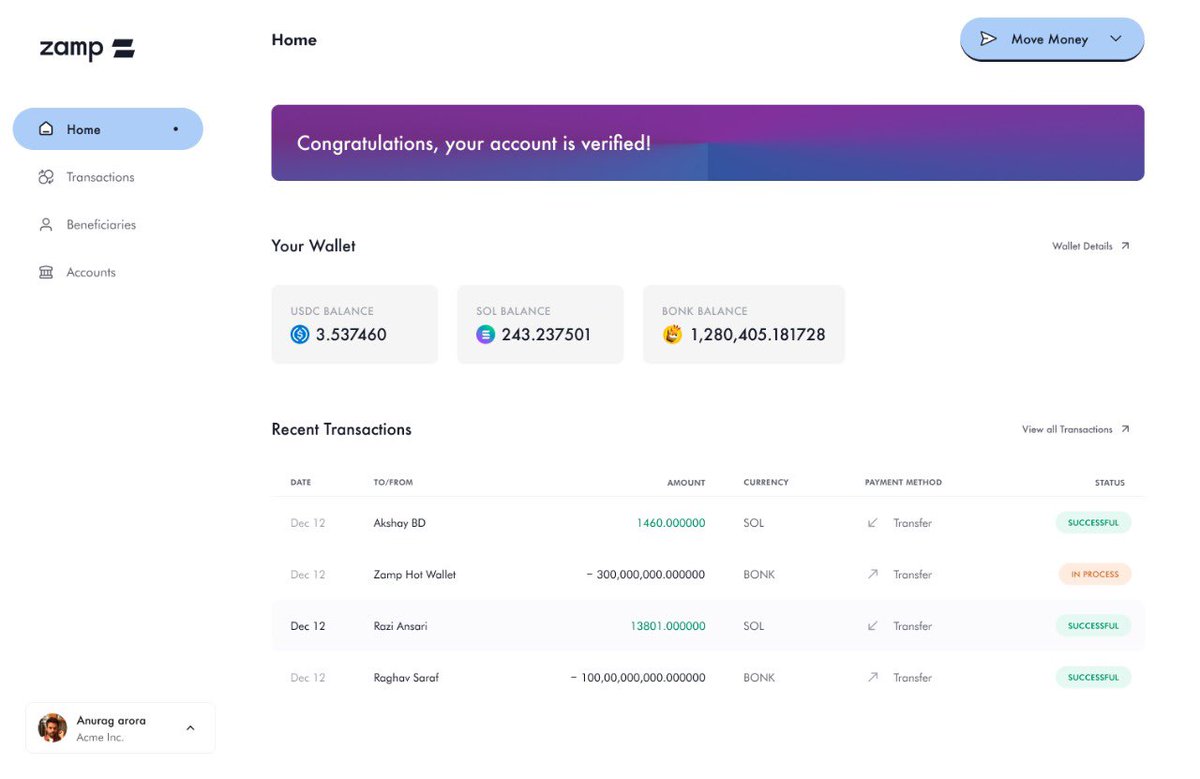Click the arrow icon beside Wallet Details
This screenshot has width=1200, height=779.
tap(1125, 246)
